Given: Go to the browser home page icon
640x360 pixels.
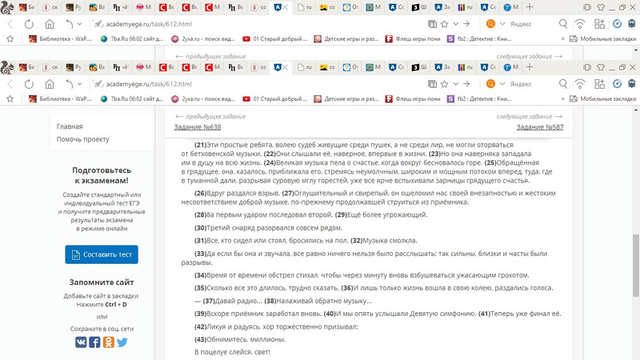Looking at the screenshot, I should pyautogui.click(x=49, y=84).
